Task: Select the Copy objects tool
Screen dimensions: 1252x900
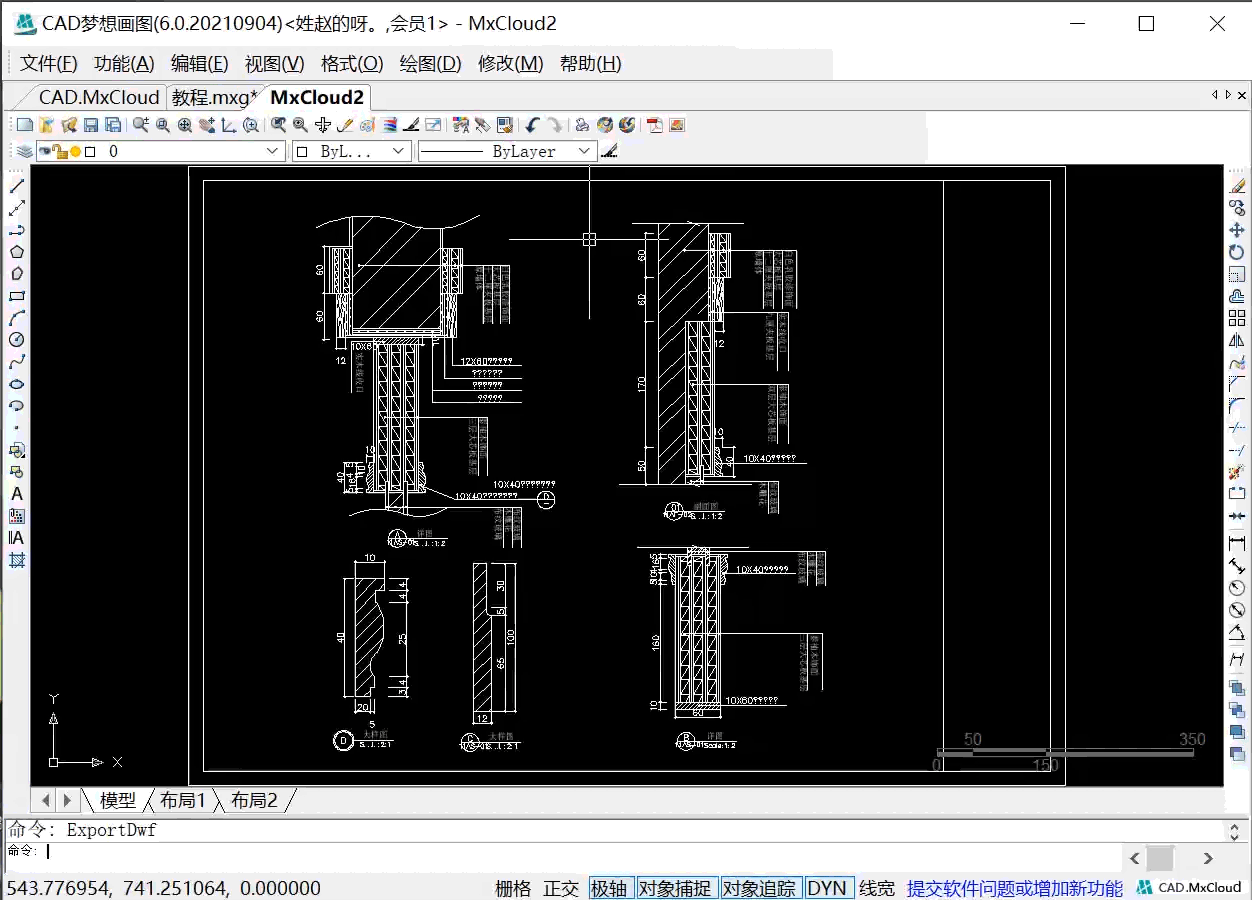Action: 1237,208
